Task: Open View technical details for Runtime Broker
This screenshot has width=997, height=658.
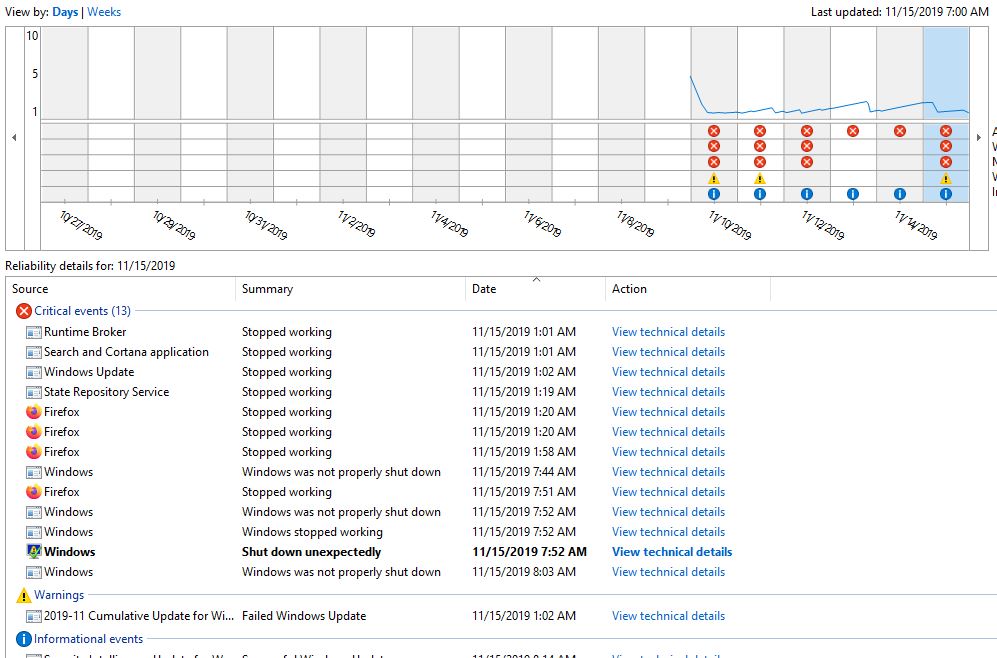Action: (x=668, y=332)
